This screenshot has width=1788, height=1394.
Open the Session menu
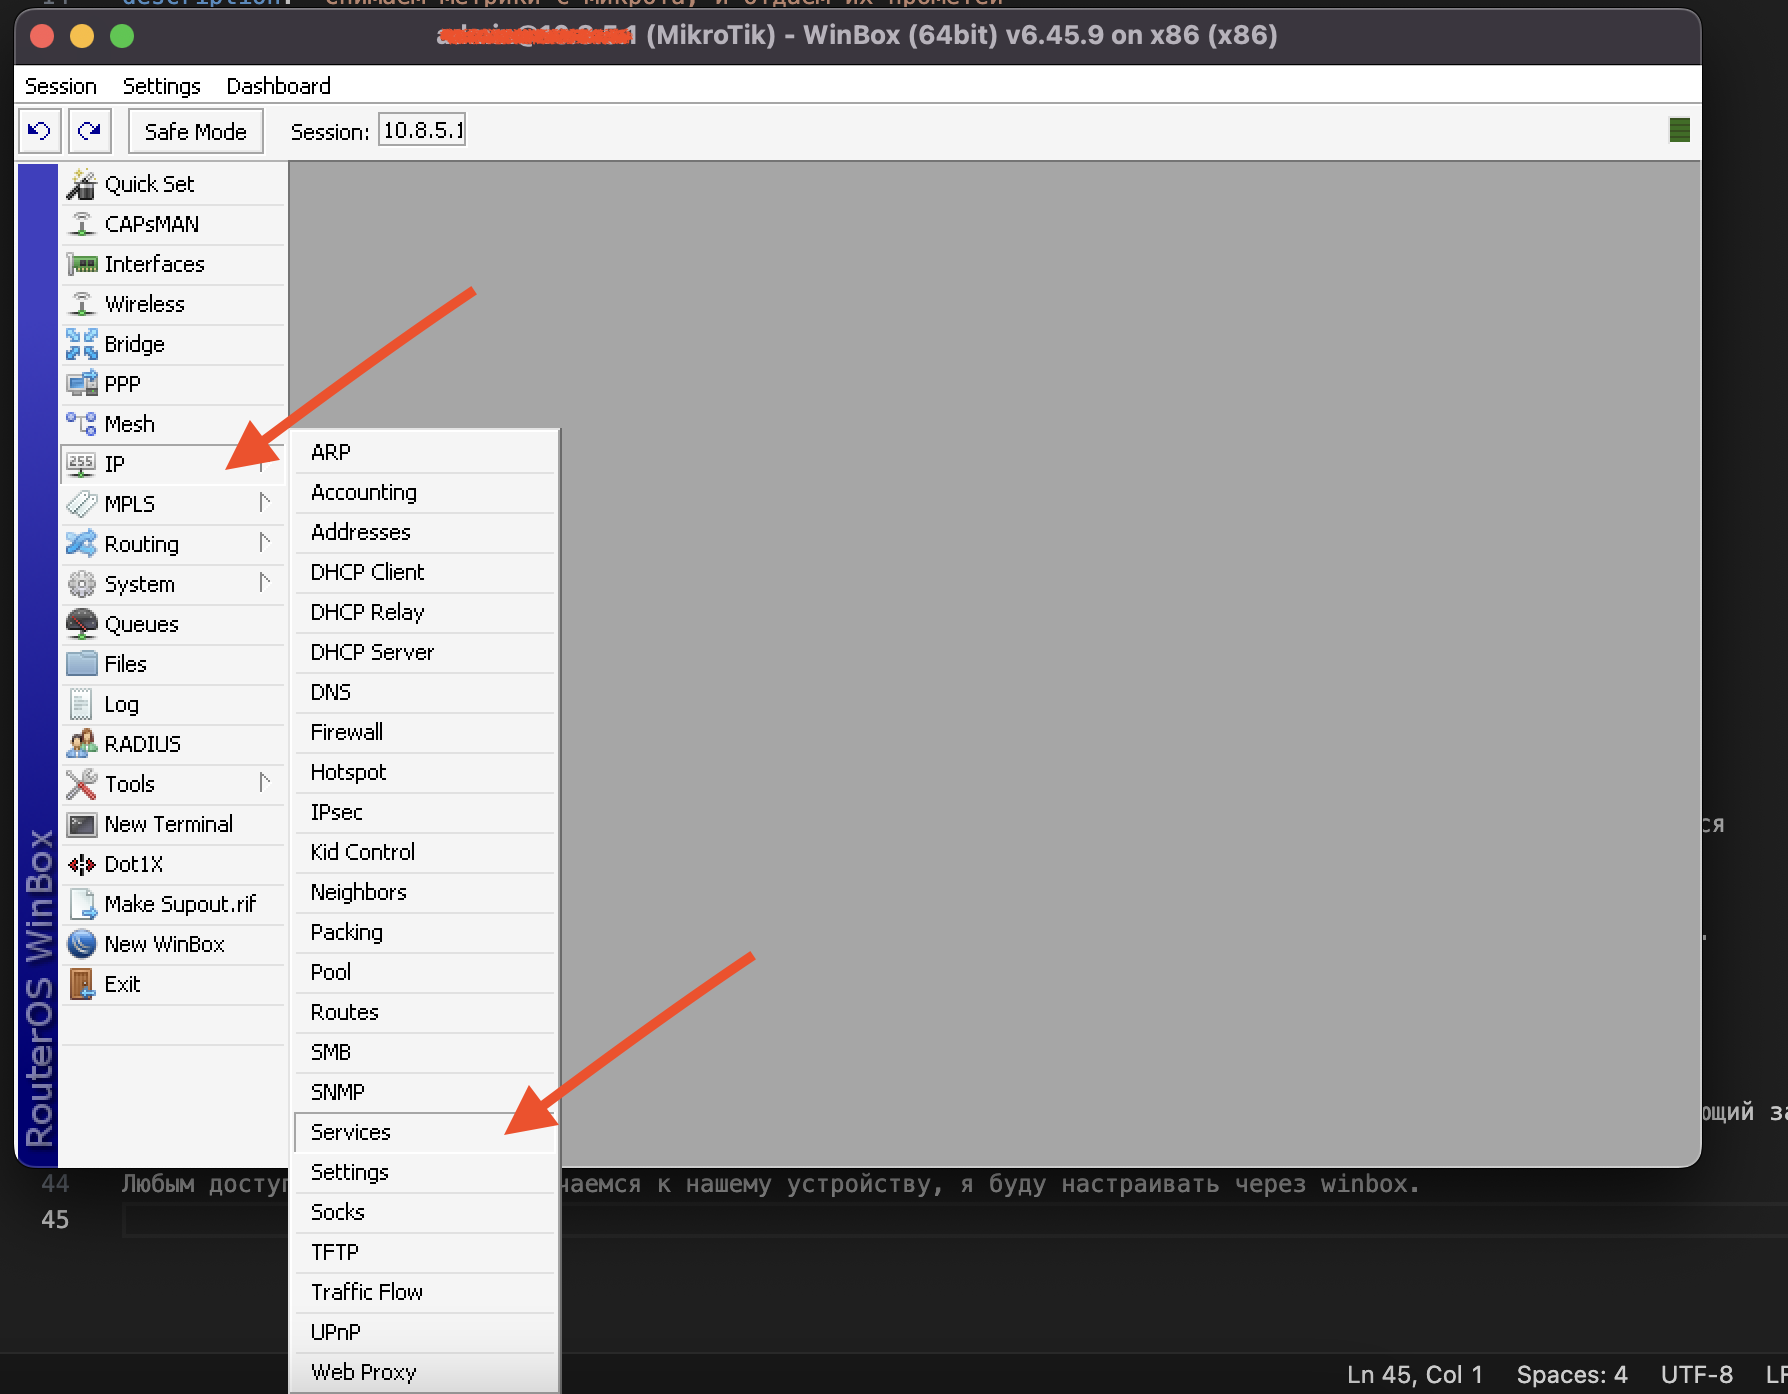pyautogui.click(x=60, y=86)
